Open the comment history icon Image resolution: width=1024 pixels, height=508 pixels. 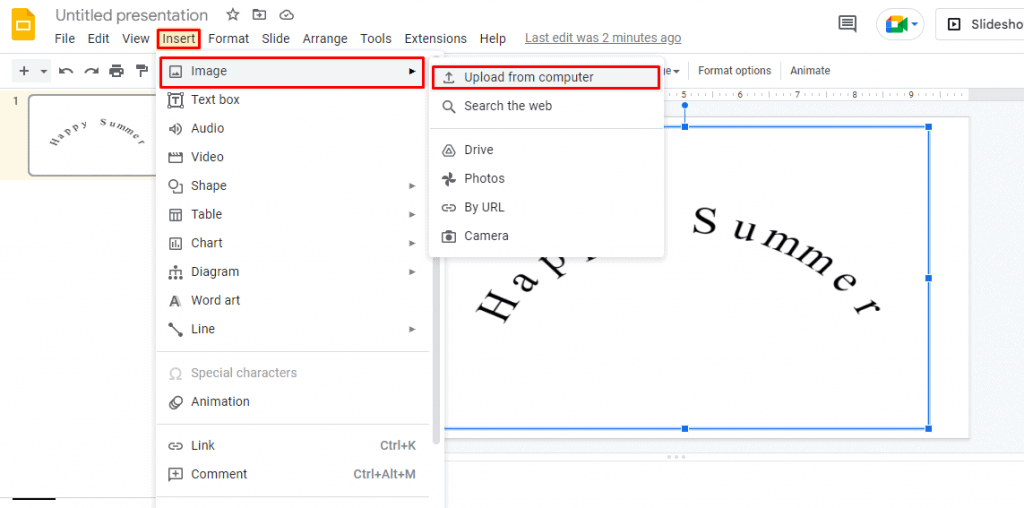coord(847,24)
